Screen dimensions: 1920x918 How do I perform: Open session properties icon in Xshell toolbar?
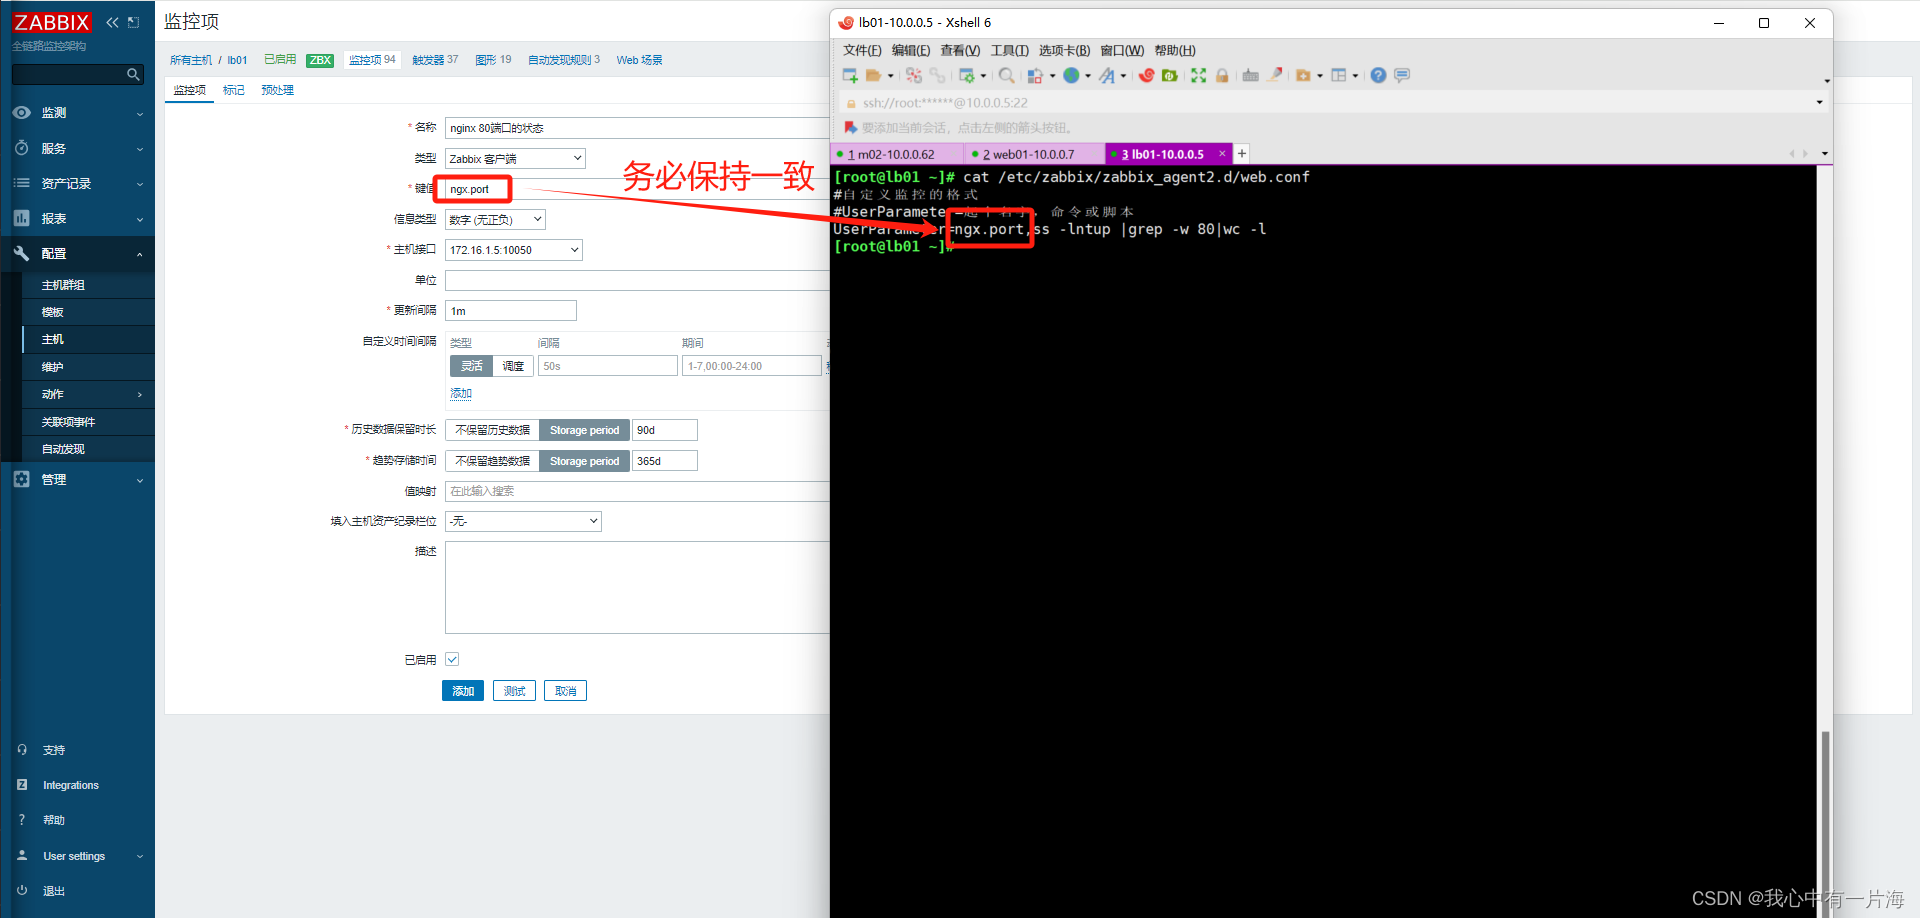click(x=966, y=76)
